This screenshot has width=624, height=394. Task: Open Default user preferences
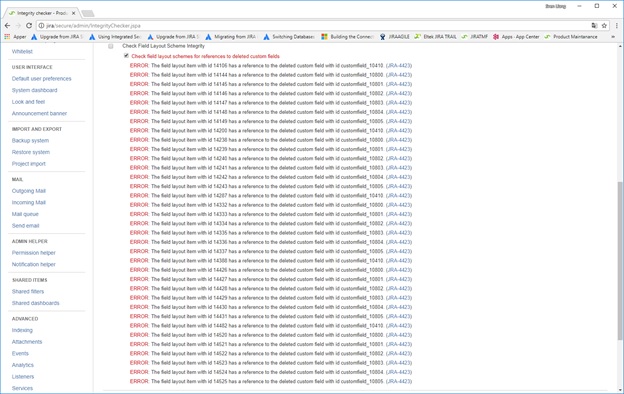(x=41, y=78)
